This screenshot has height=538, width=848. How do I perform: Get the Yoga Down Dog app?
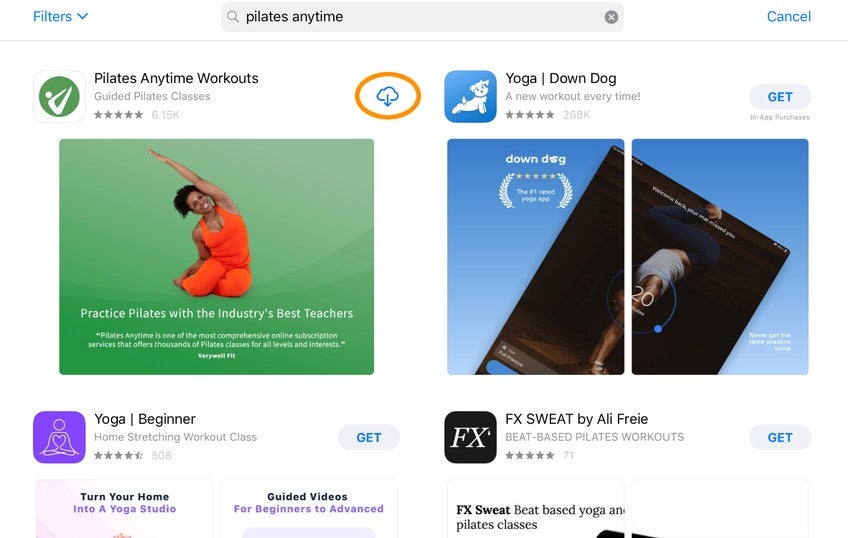tap(779, 97)
